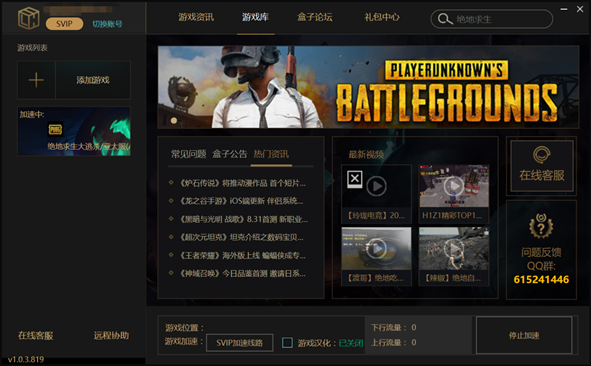Image resolution: width=591 pixels, height=366 pixels.
Task: Click the SVIP badge
Action: (64, 24)
